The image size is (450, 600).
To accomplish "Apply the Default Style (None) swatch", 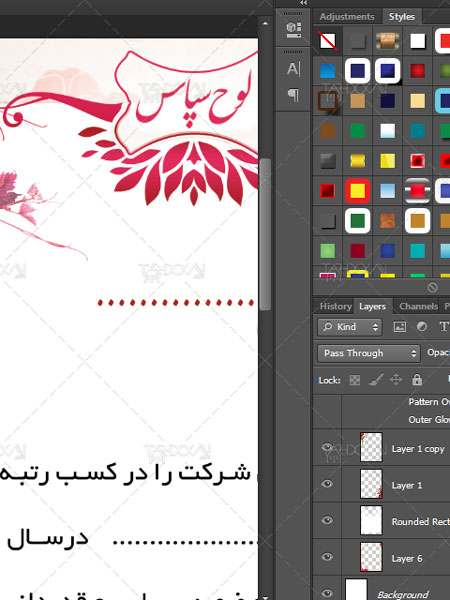I will tap(328, 41).
